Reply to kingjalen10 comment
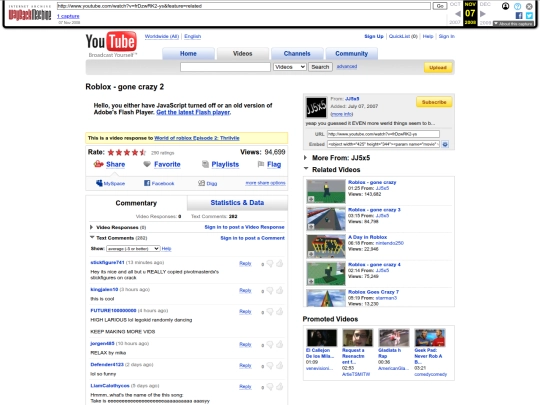Image resolution: width=540 pixels, height=405 pixels. pos(245,290)
